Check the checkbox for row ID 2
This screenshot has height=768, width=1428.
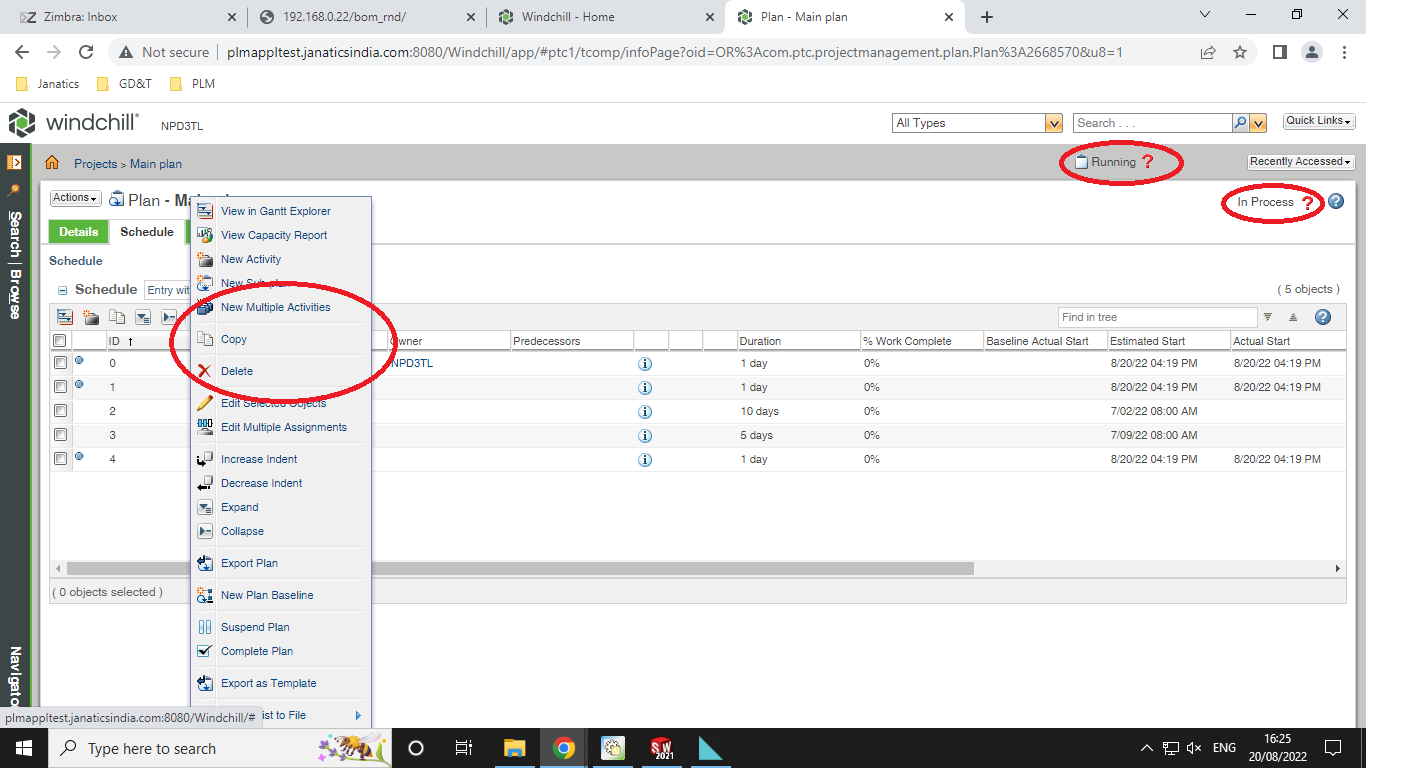[59, 410]
